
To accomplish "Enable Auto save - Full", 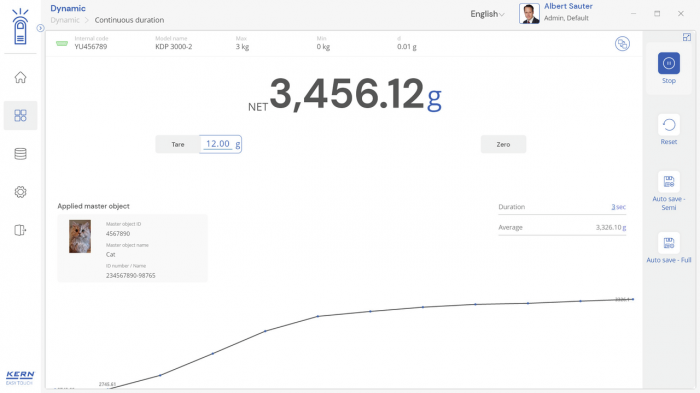I will [668, 243].
